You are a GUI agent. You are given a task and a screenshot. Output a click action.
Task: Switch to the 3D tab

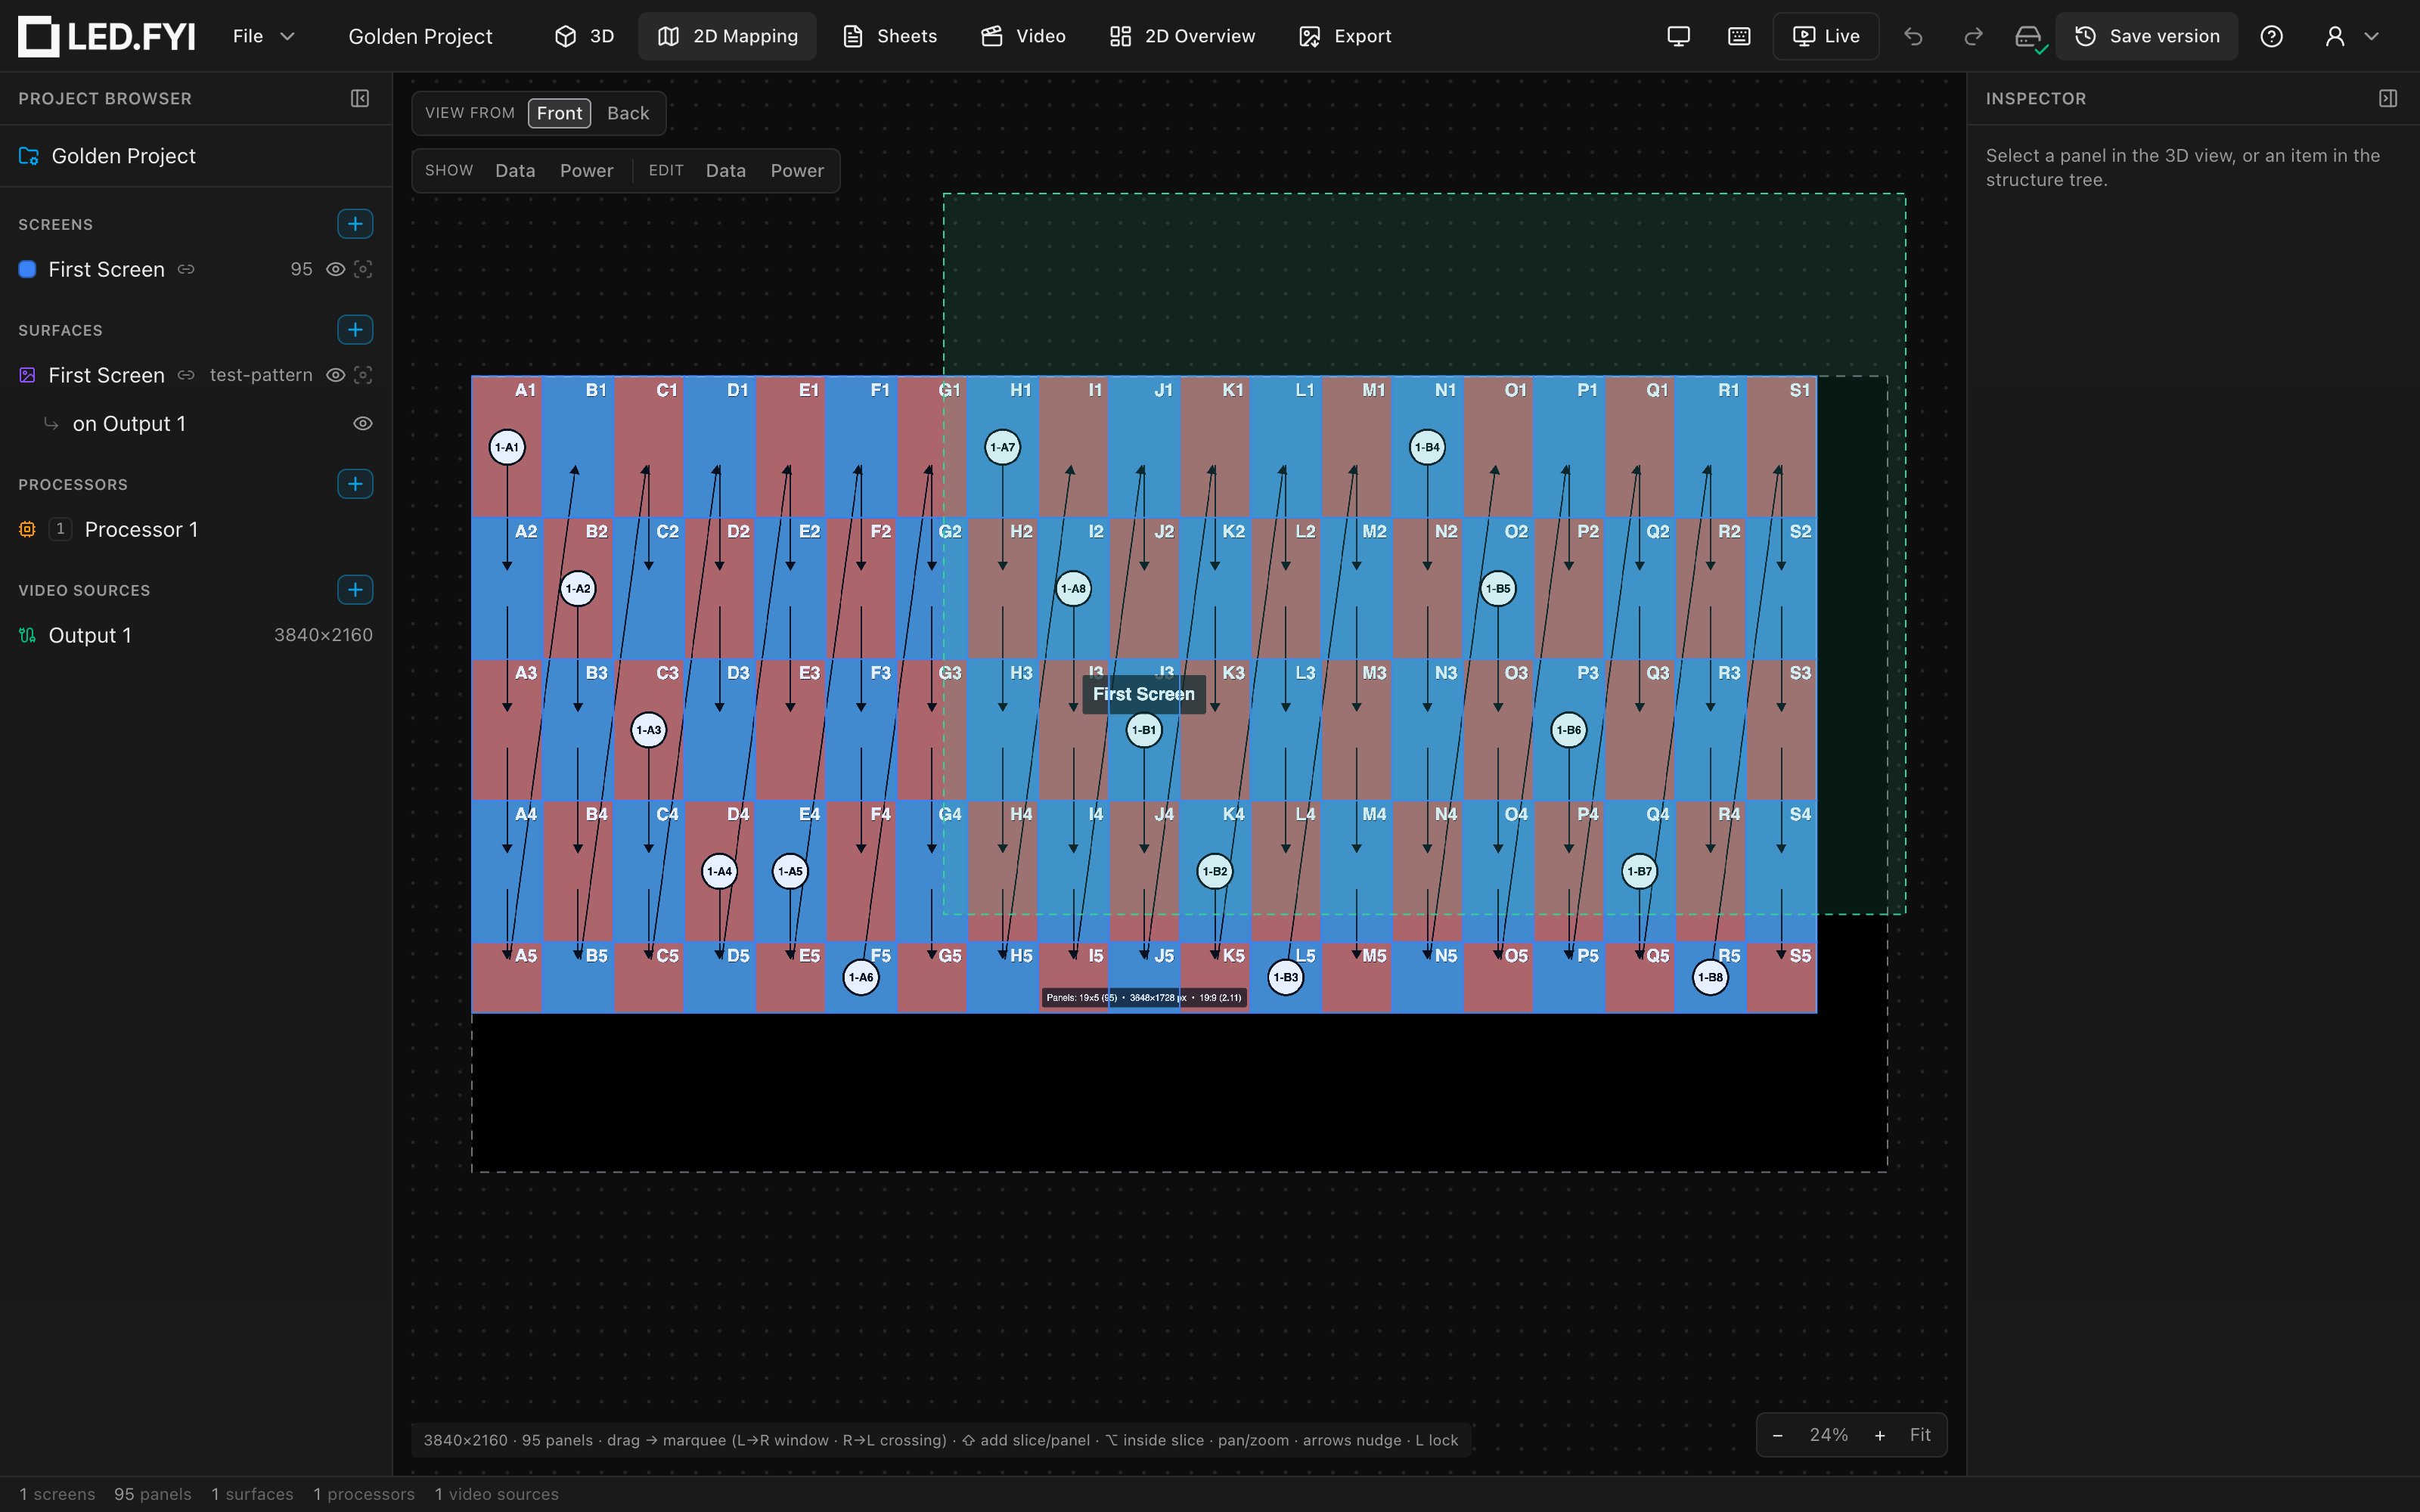coord(585,36)
